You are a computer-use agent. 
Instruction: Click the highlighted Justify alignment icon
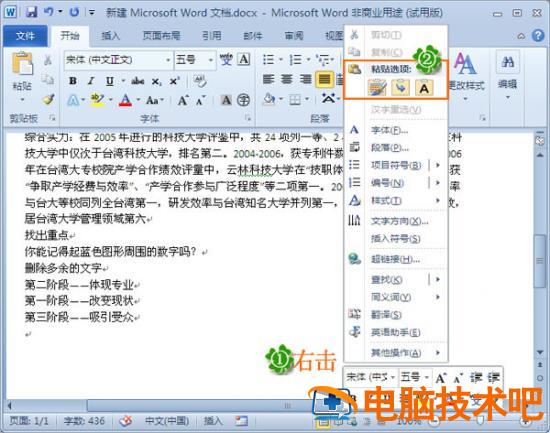(x=324, y=80)
